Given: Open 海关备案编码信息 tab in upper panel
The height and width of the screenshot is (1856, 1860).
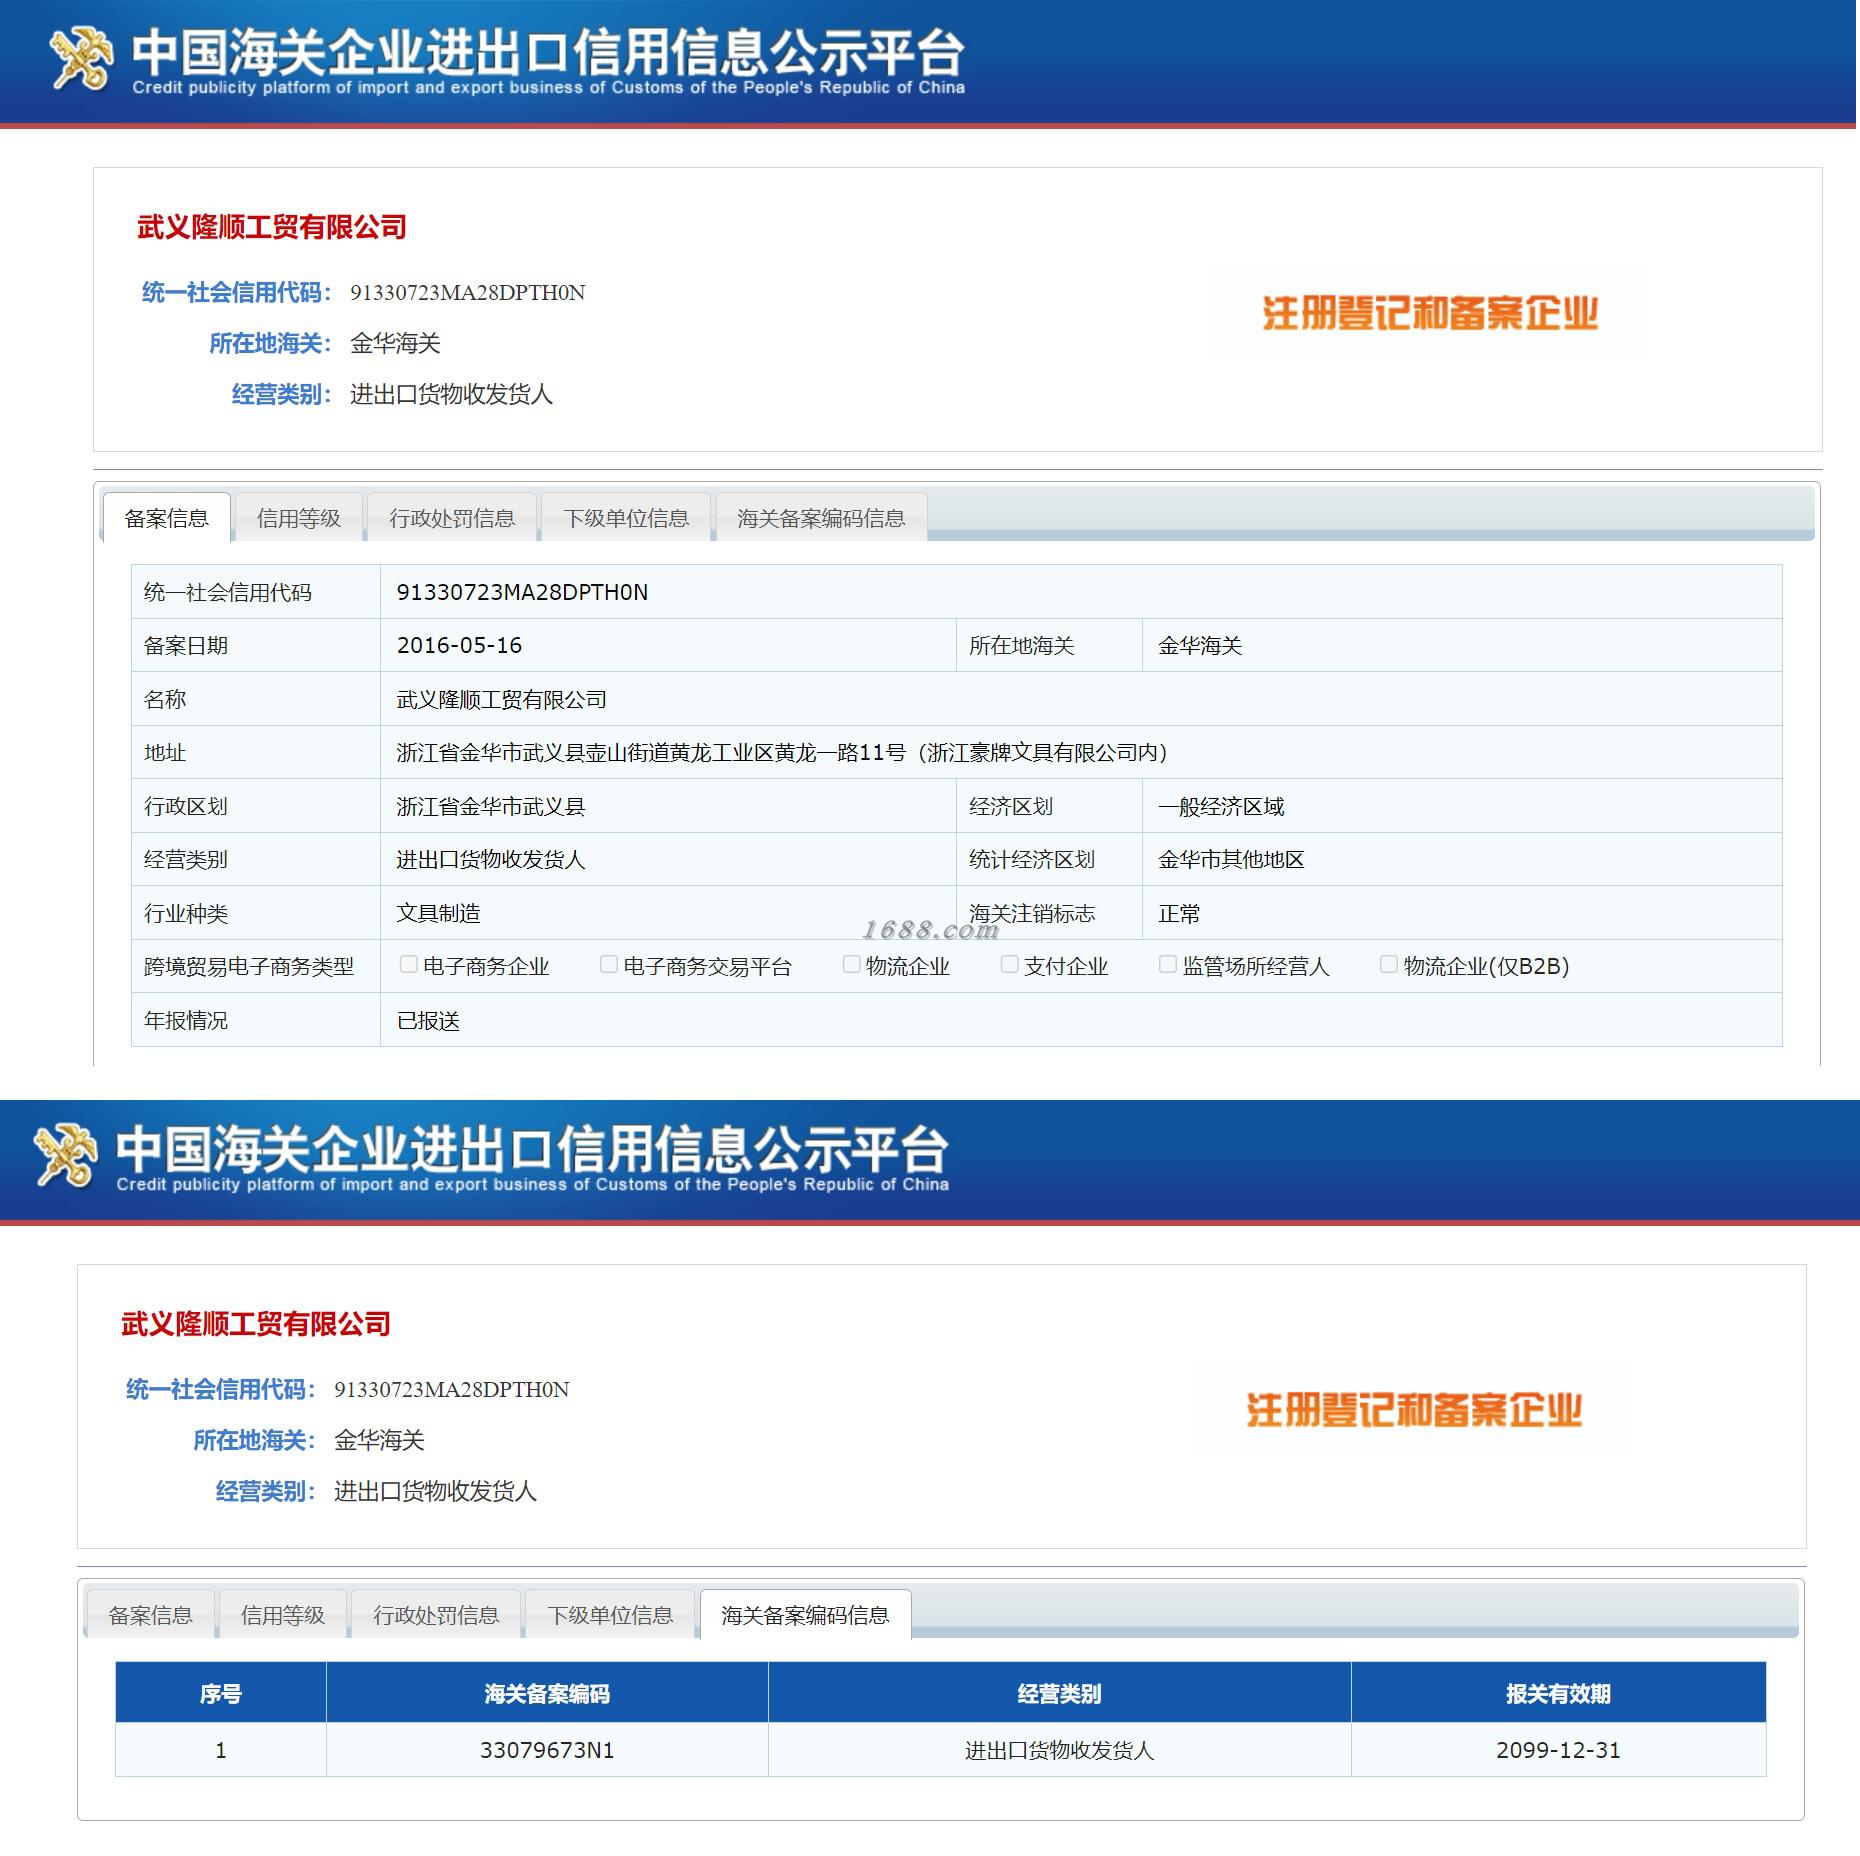Looking at the screenshot, I should coord(821,518).
